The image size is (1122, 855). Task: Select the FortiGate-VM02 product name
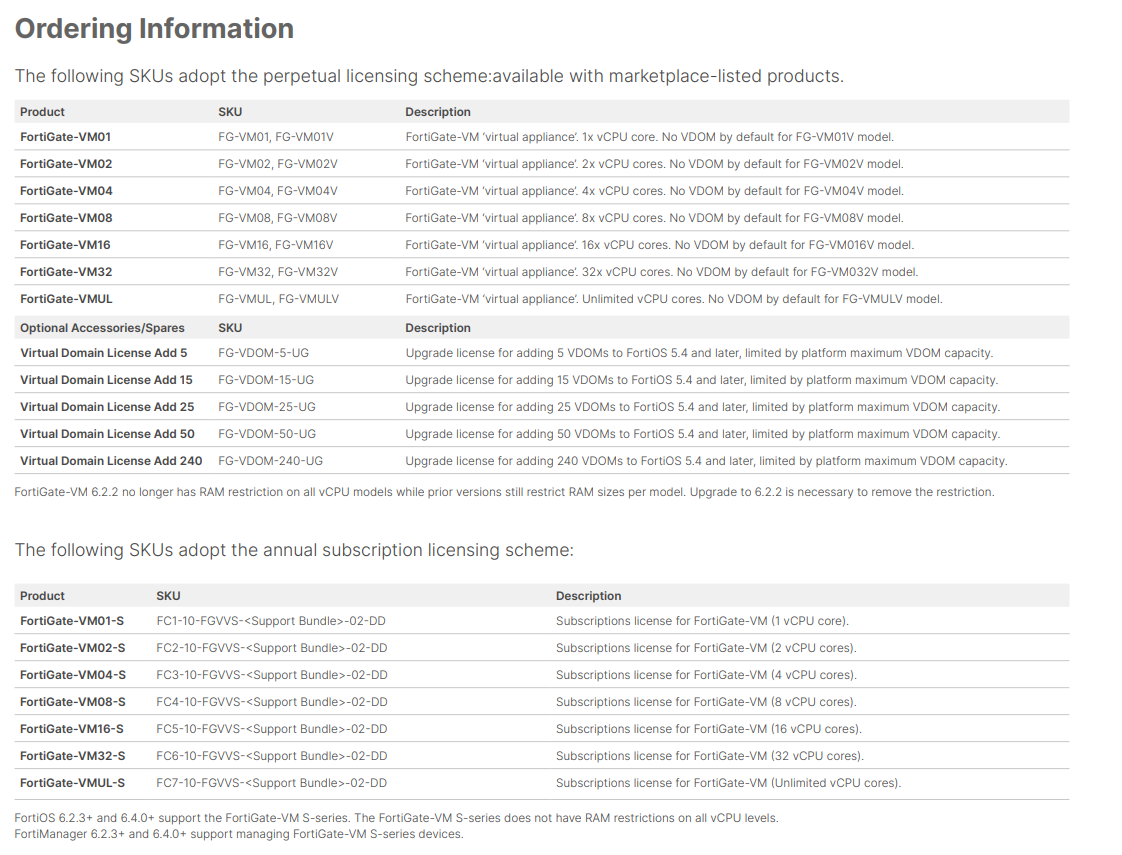[x=66, y=164]
